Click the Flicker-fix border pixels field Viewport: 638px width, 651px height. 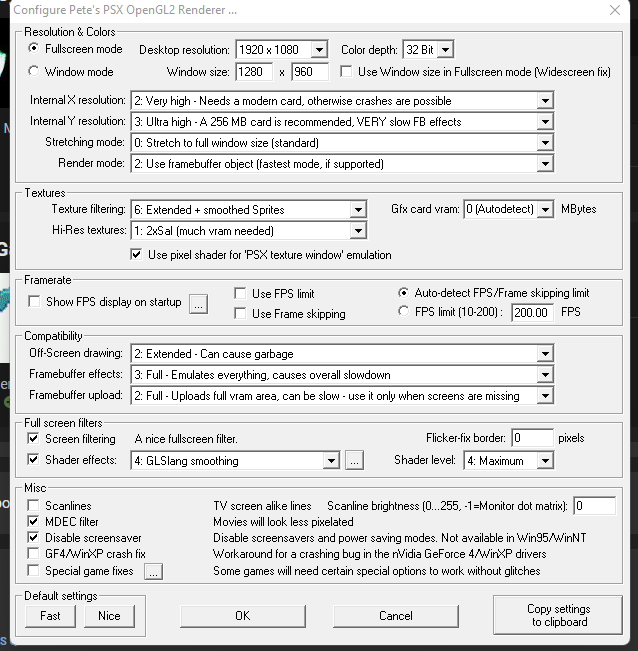click(x=532, y=438)
